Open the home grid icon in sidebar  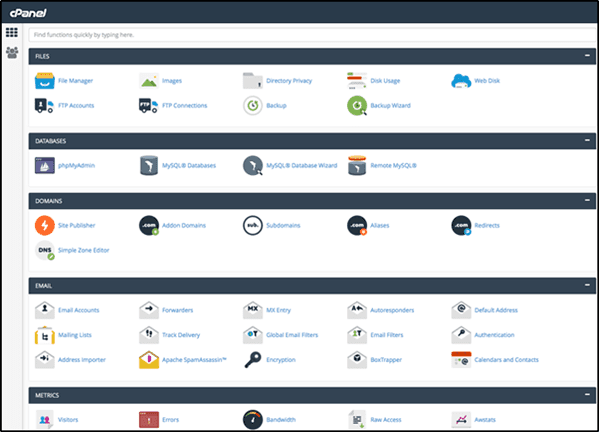tap(11, 32)
